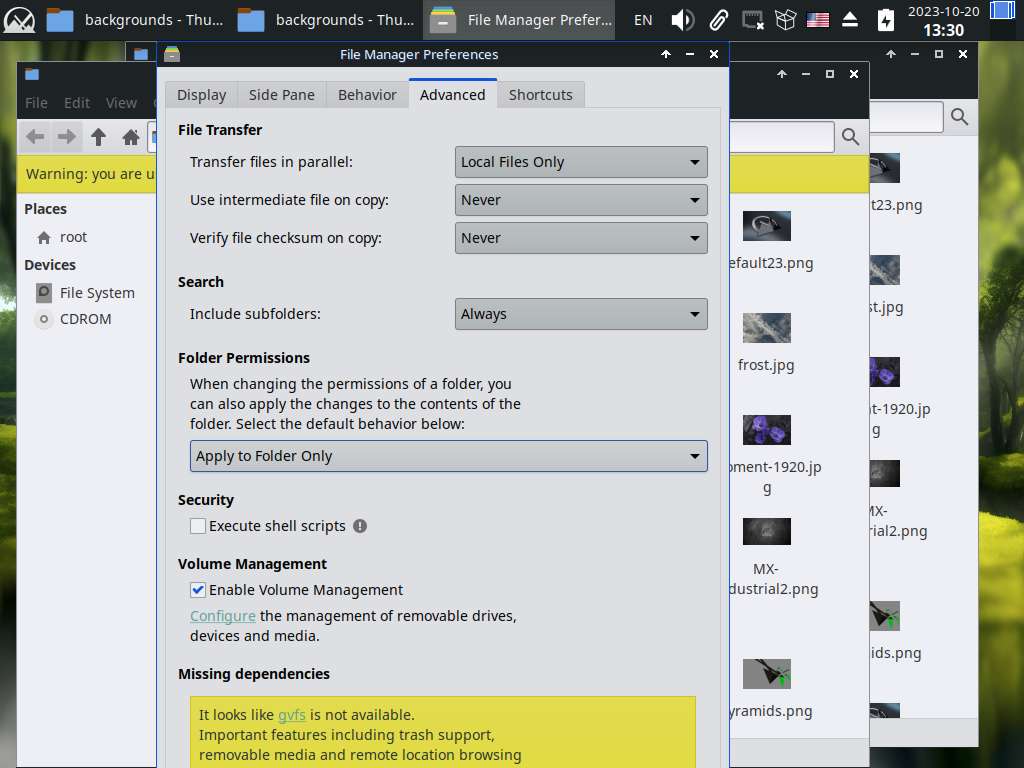Viewport: 1024px width, 768px height.
Task: Click the back navigation arrow
Action: click(35, 137)
